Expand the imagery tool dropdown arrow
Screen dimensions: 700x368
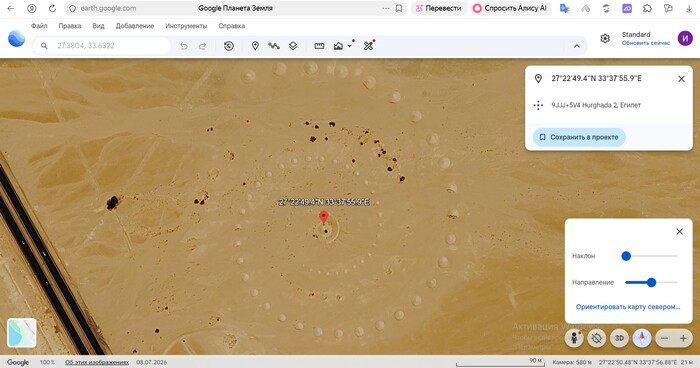pyautogui.click(x=350, y=46)
